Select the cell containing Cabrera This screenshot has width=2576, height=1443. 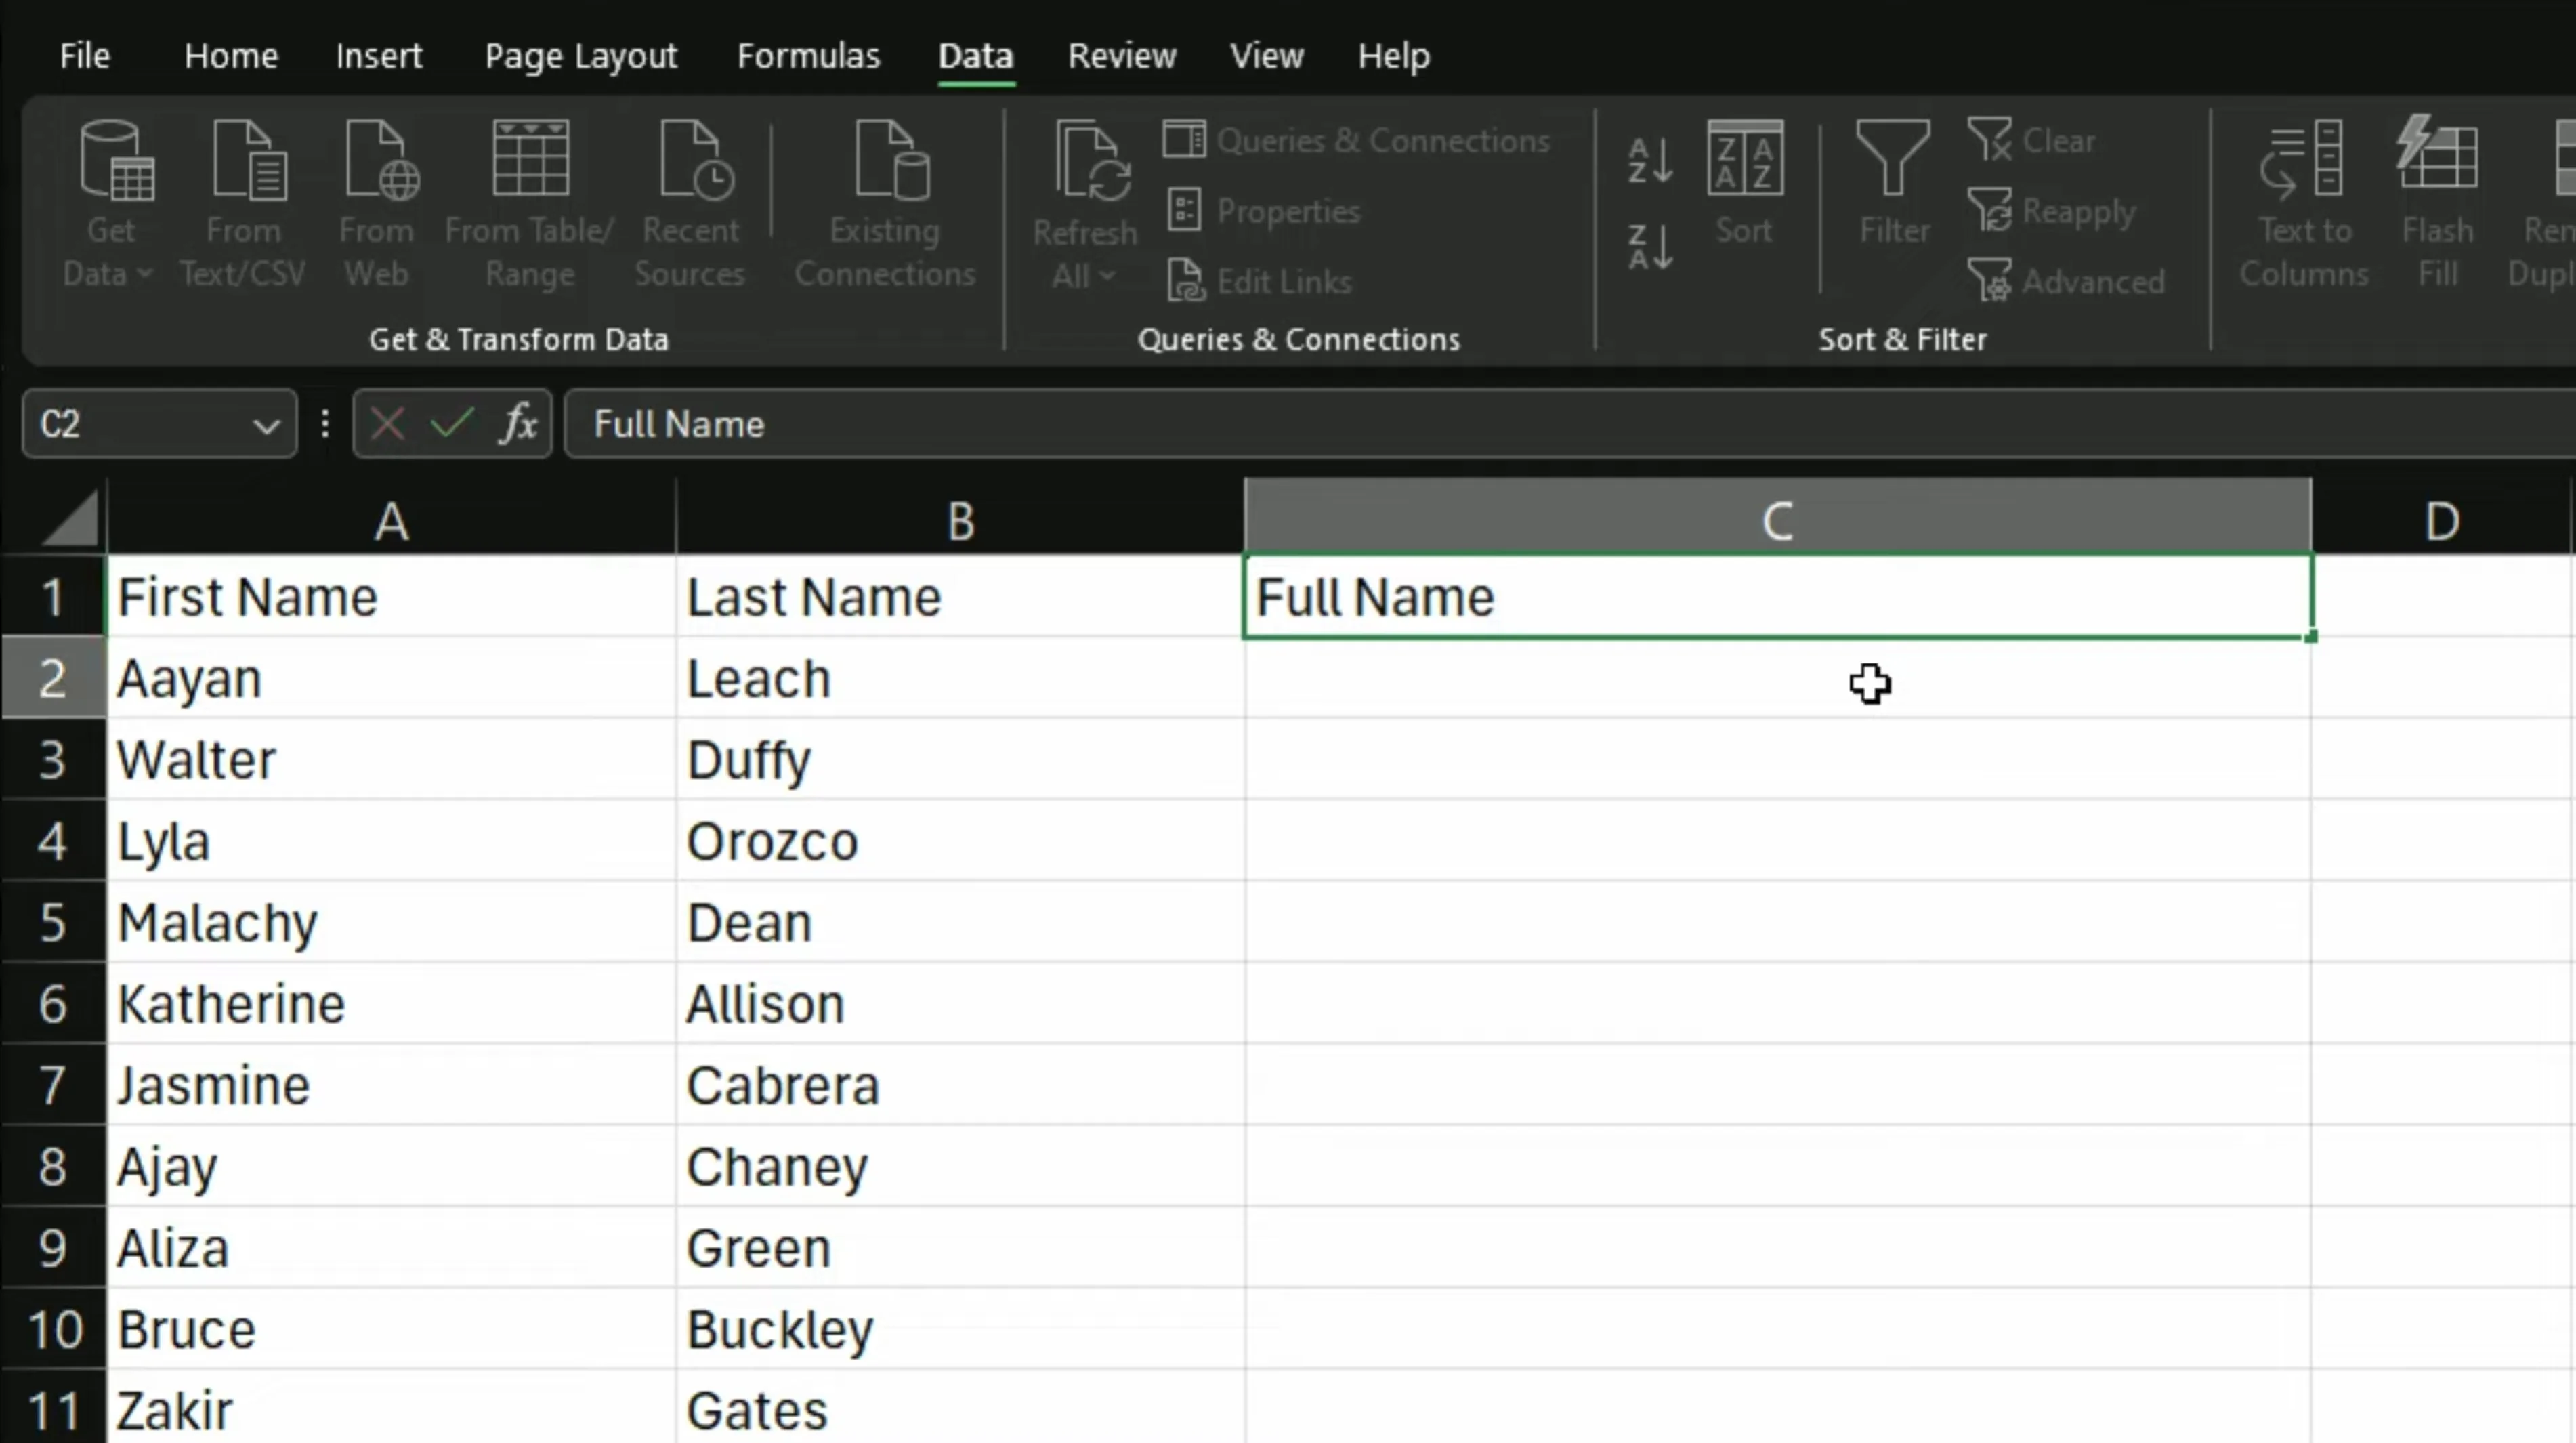tap(960, 1085)
